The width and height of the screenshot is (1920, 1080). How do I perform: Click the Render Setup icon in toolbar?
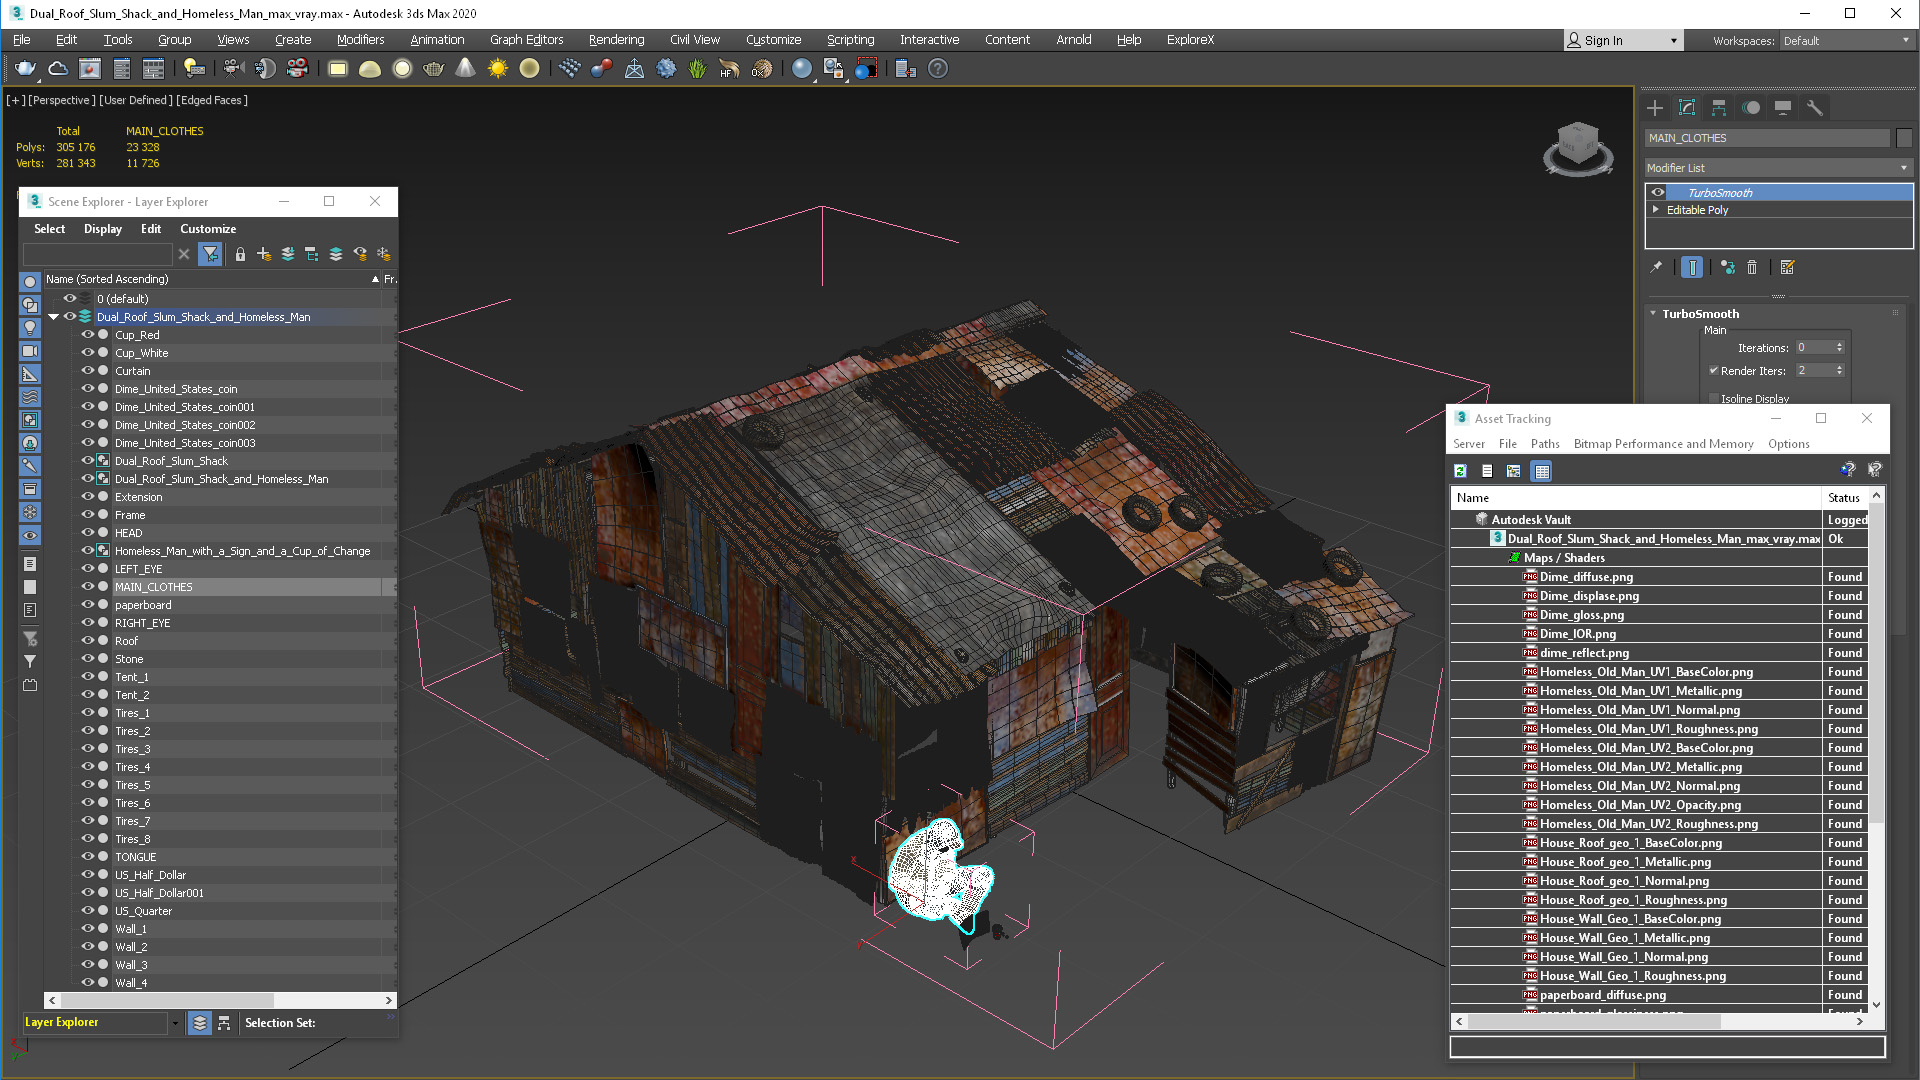click(x=905, y=69)
